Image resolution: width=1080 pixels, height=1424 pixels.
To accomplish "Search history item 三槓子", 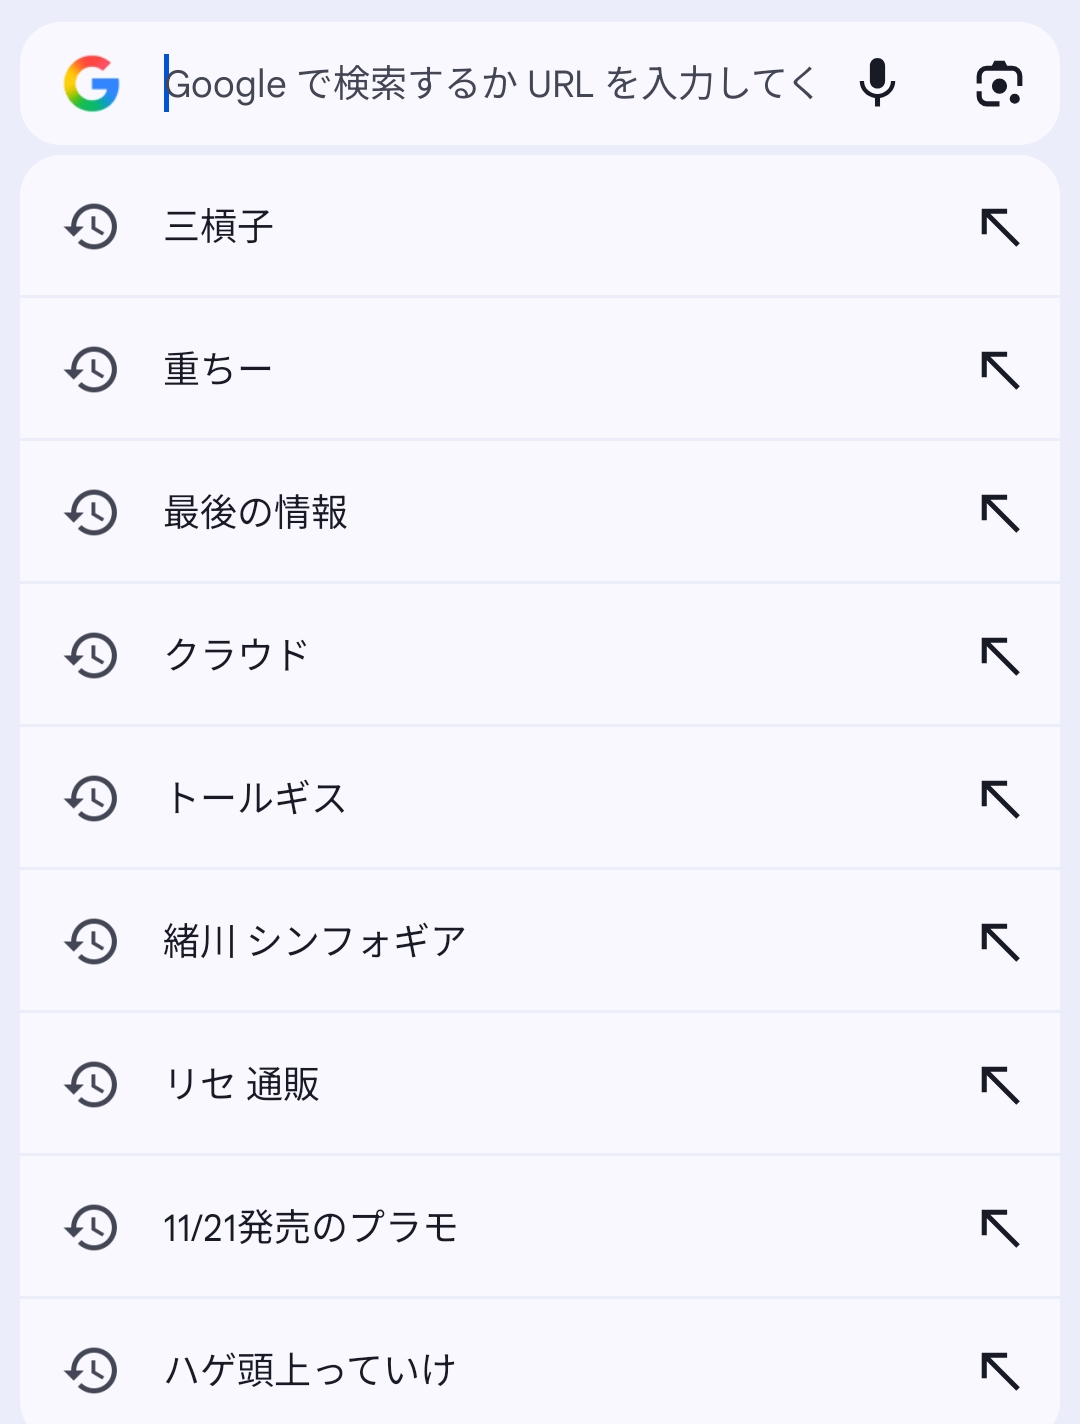I will 219,227.
